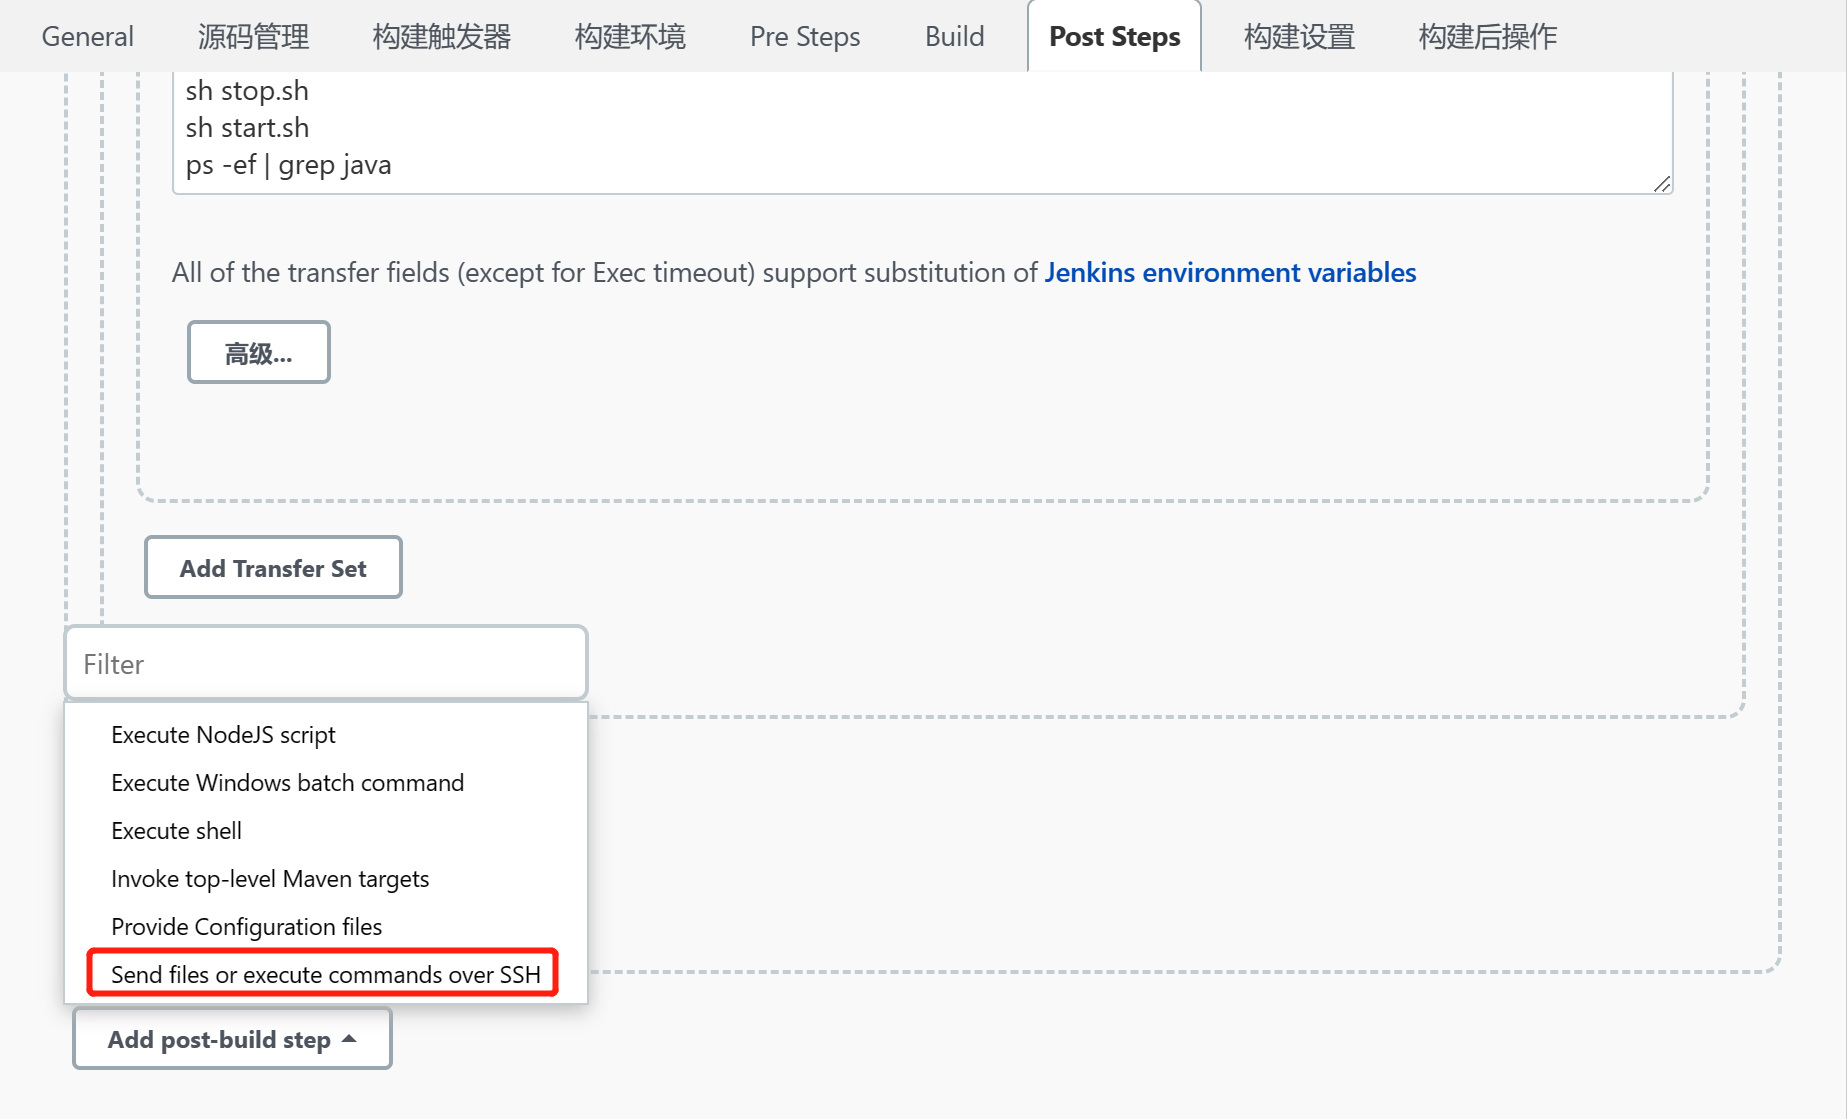Open the Jenkins environment variables link
Image resolution: width=1847 pixels, height=1119 pixels.
1229,272
